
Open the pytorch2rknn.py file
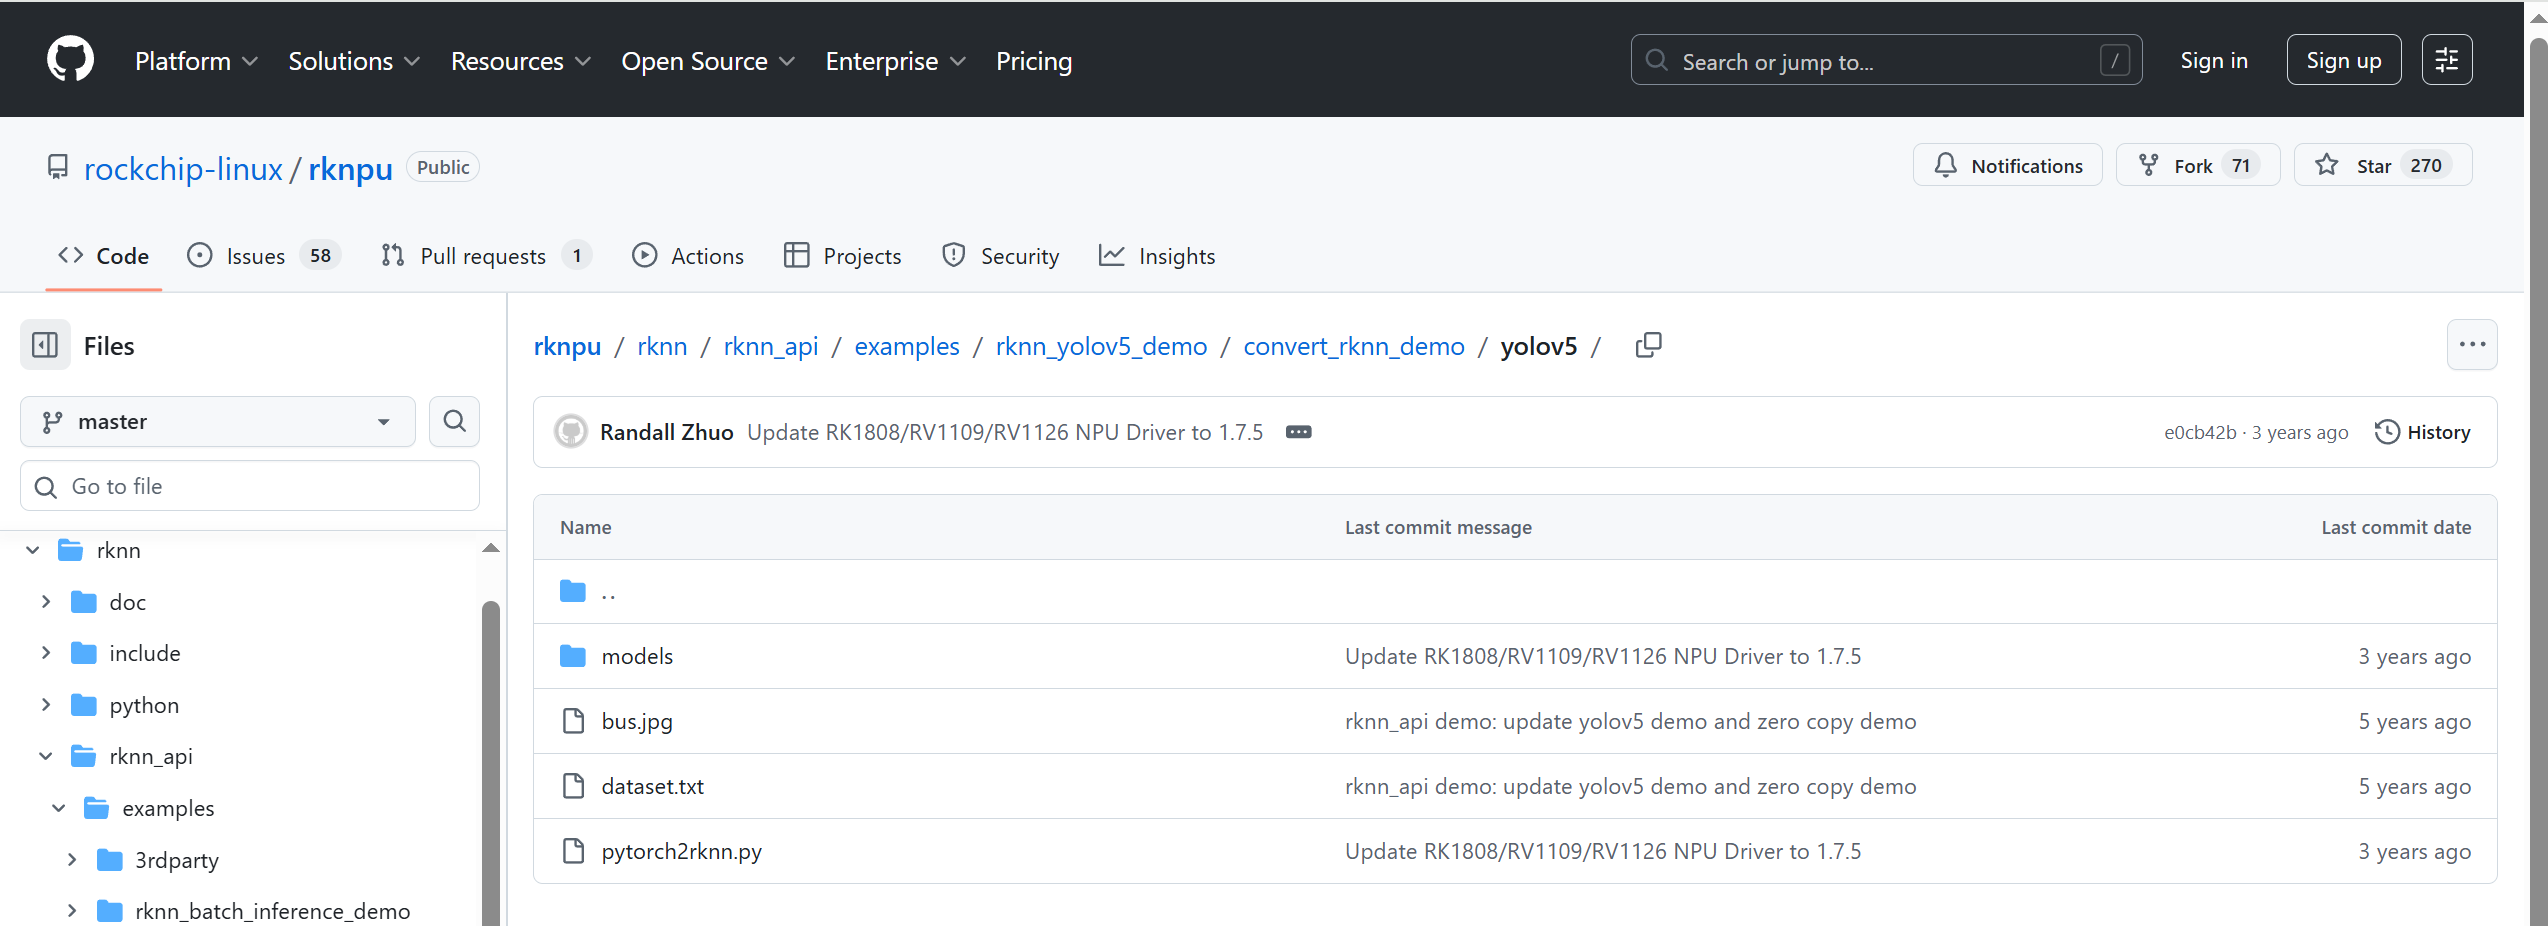(x=681, y=851)
